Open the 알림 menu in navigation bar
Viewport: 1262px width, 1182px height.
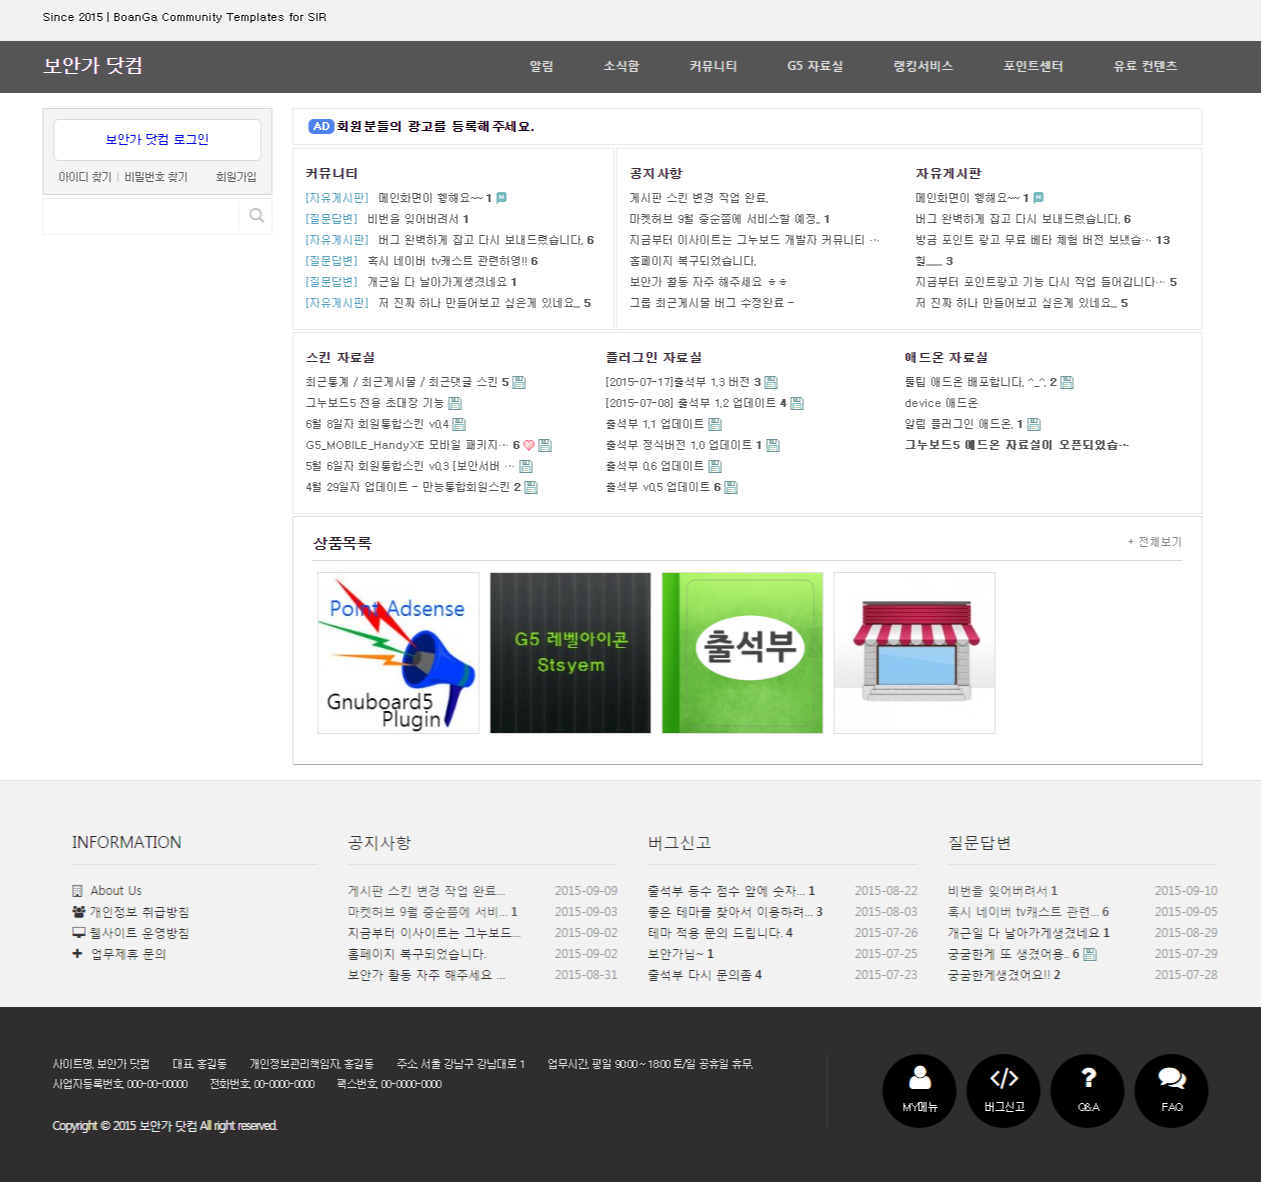541,66
